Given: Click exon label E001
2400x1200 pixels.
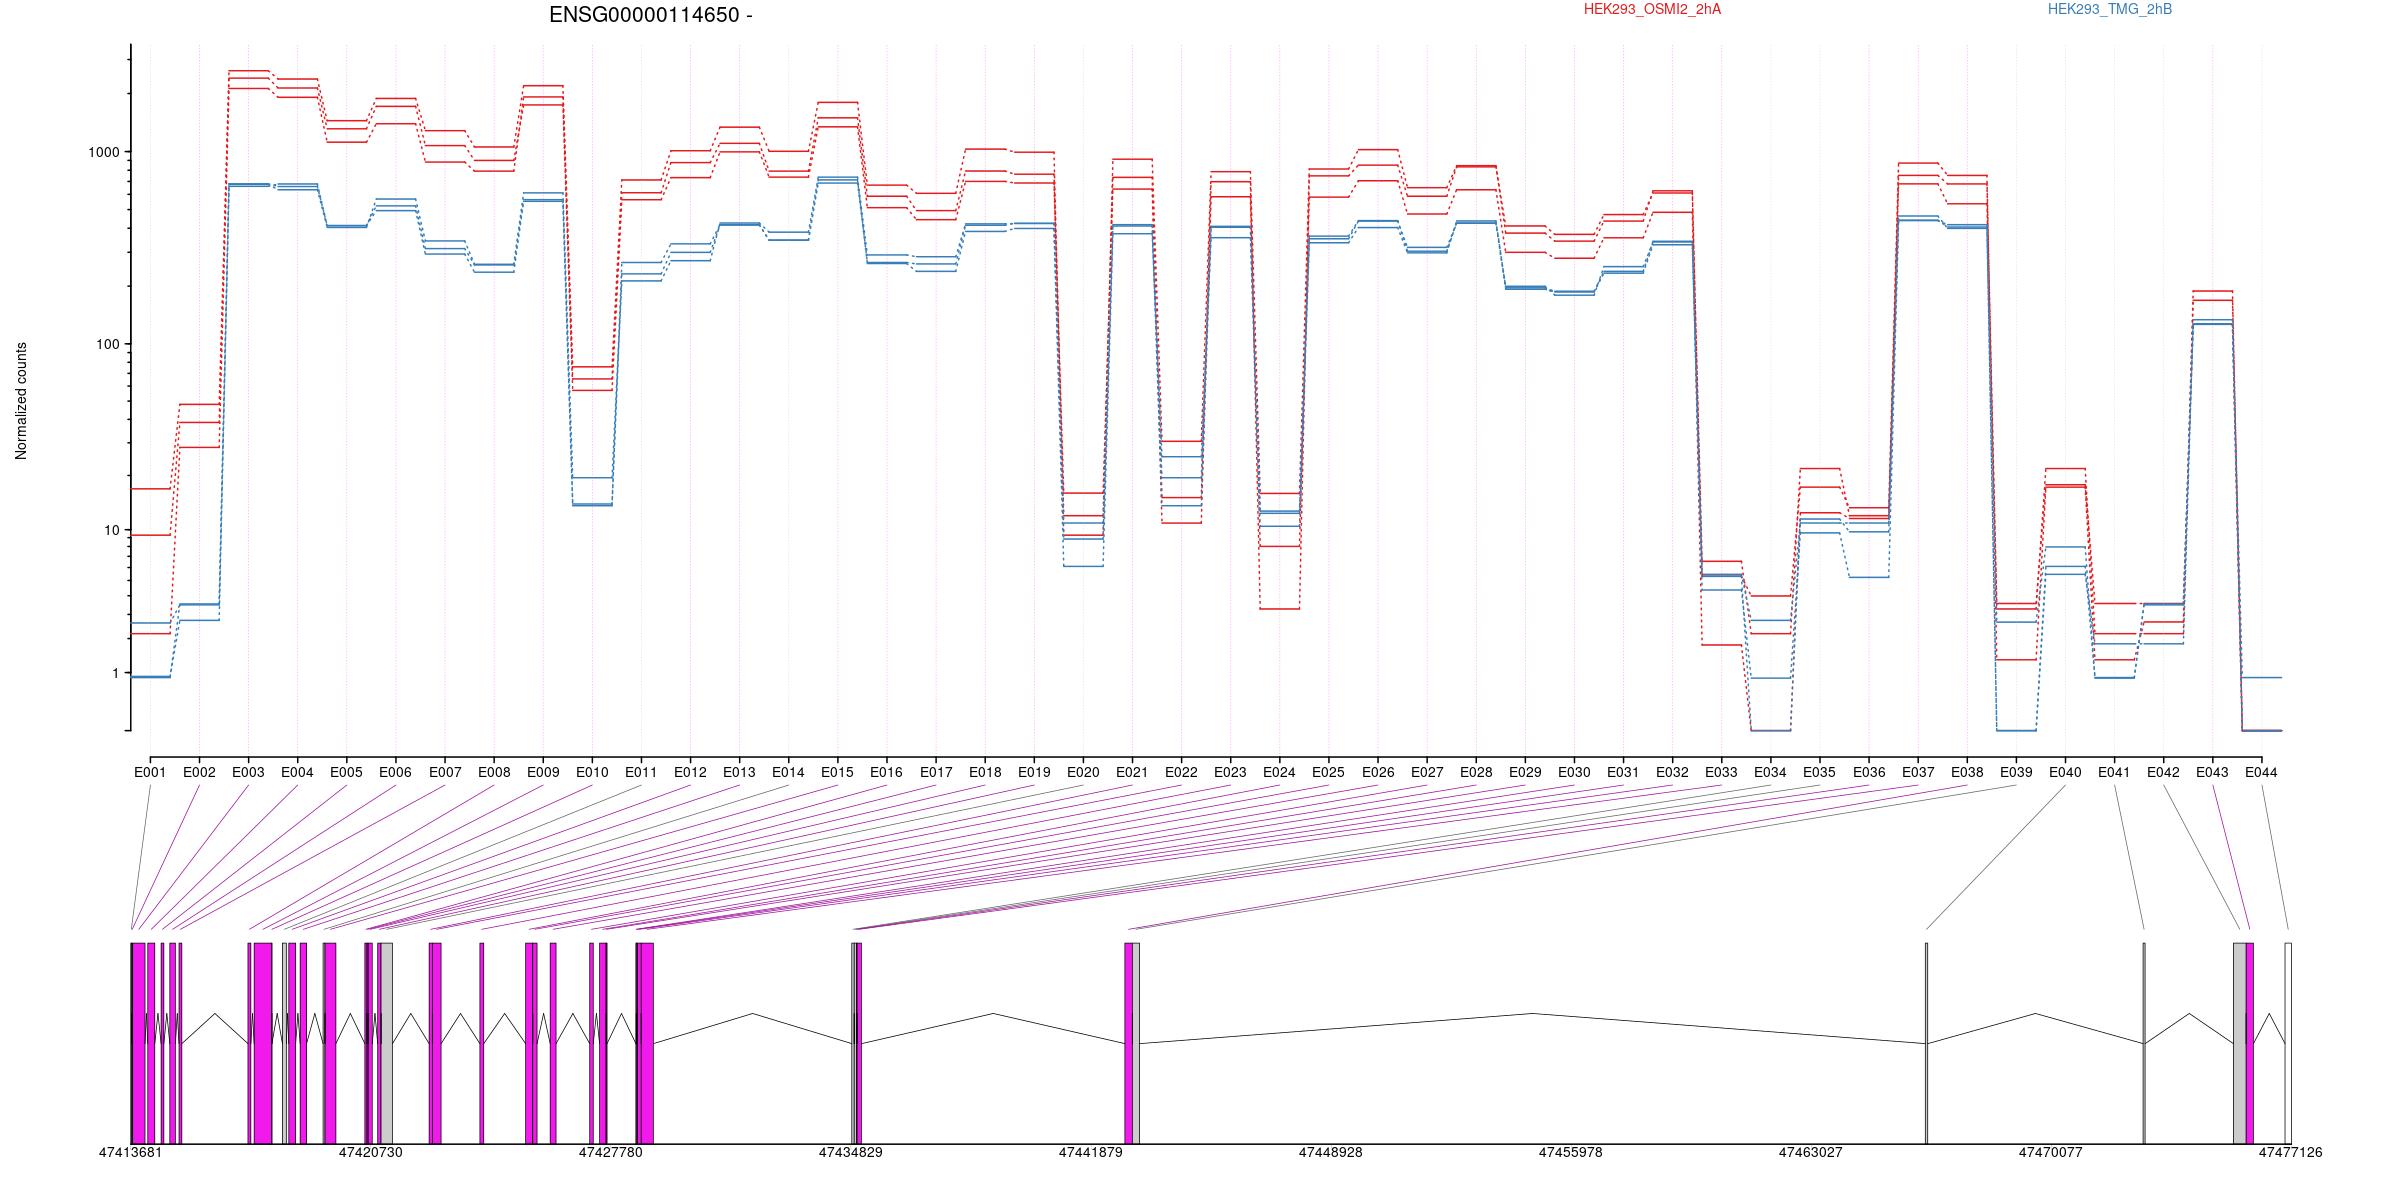Looking at the screenshot, I should coord(150,772).
